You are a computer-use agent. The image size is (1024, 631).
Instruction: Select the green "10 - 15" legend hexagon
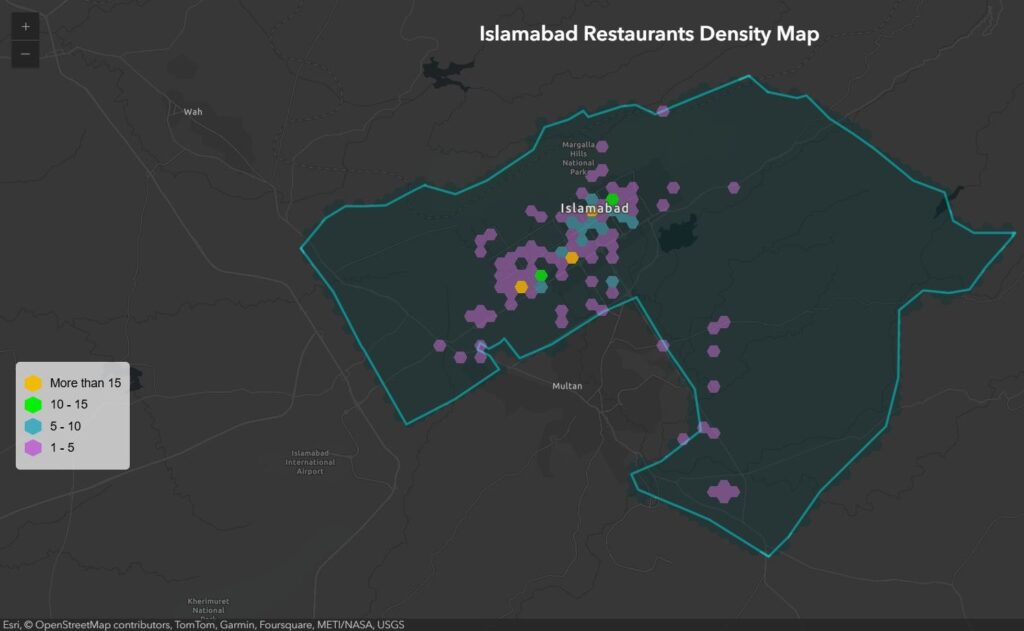(33, 405)
